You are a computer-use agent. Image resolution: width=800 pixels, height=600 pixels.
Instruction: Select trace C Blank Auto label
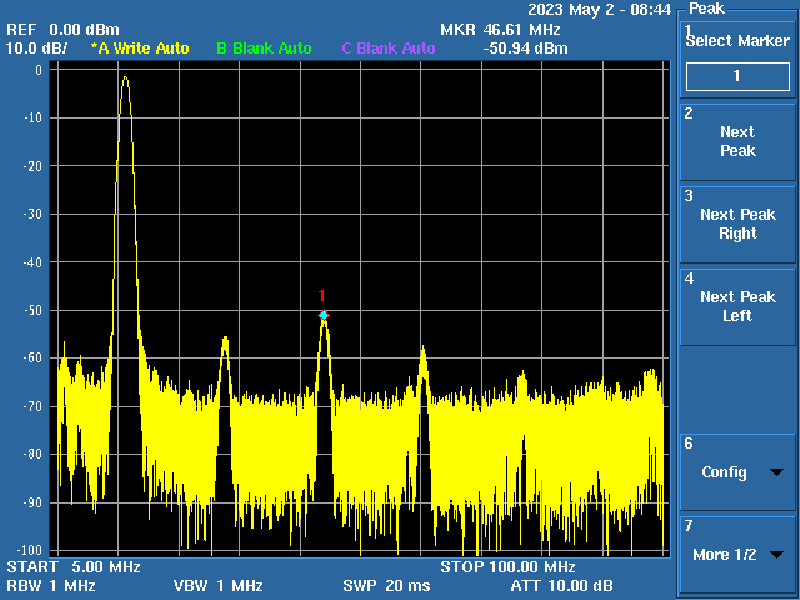click(x=388, y=48)
